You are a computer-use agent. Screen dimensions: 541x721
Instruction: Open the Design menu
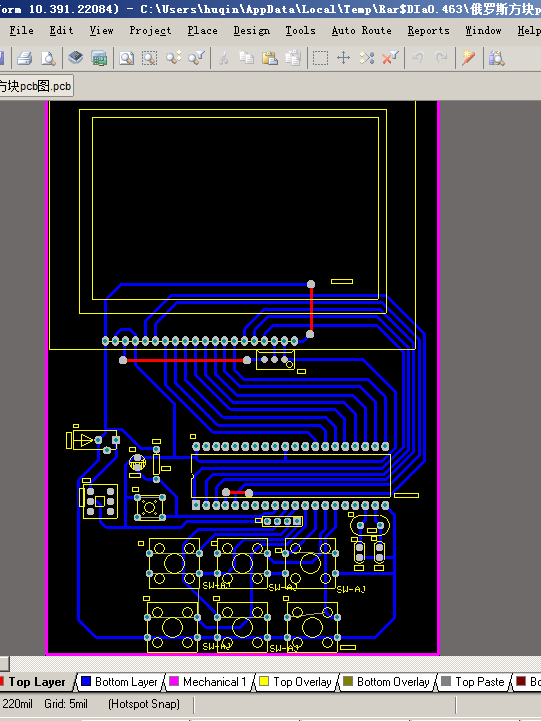click(252, 30)
